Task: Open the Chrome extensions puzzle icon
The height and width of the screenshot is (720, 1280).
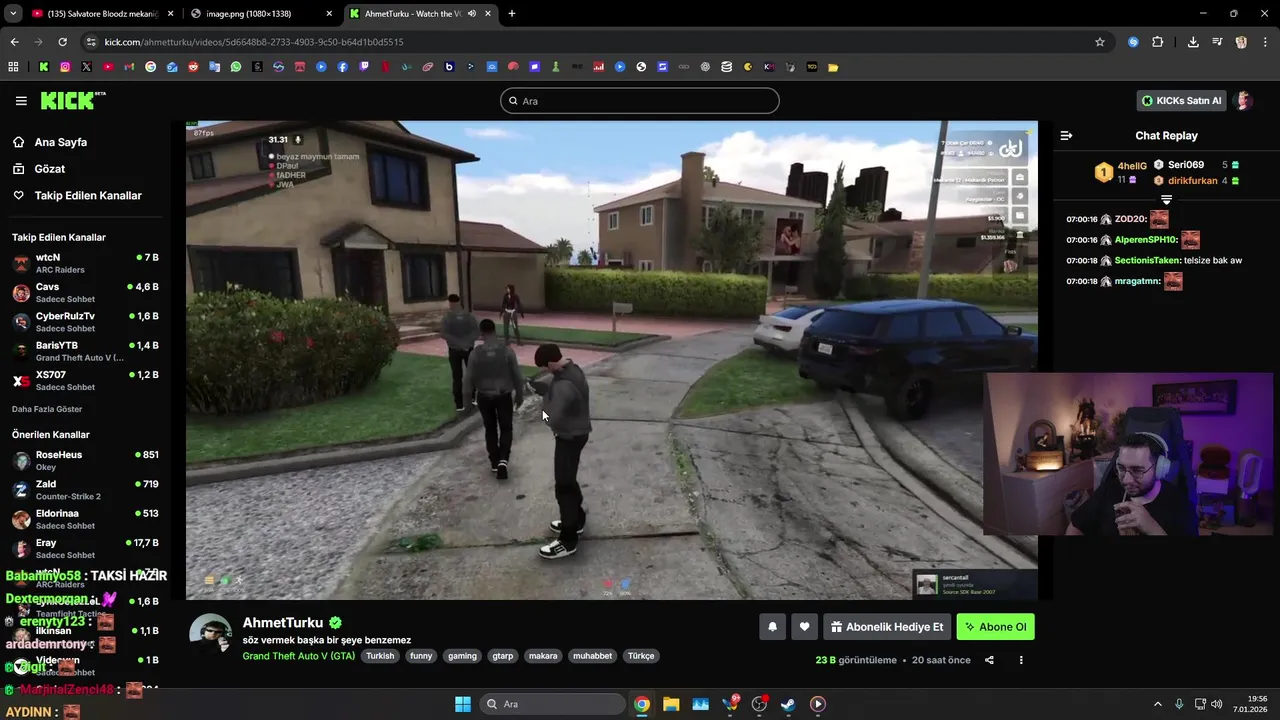Action: (1158, 42)
